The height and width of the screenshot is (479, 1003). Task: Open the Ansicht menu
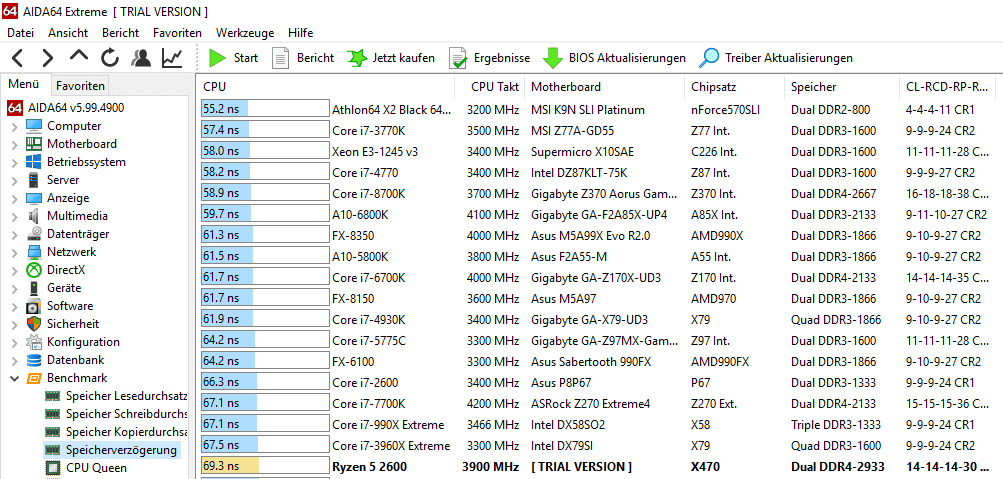[68, 33]
